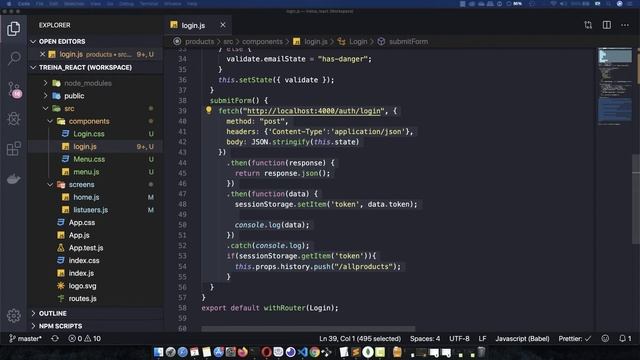Click the Prettier status bar item
This screenshot has height=360, width=640.
point(574,338)
